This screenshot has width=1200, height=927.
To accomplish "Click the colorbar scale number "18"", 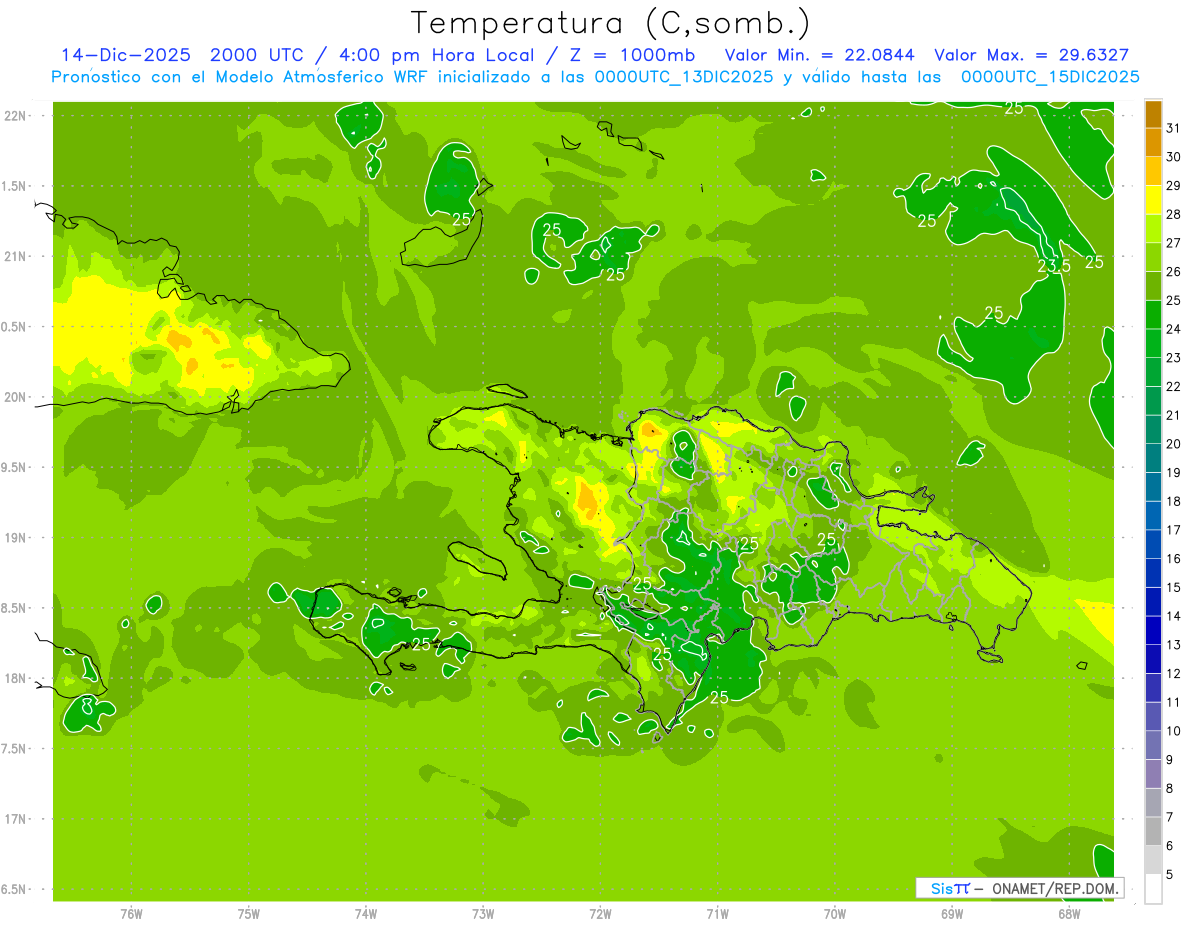I will click(1174, 501).
